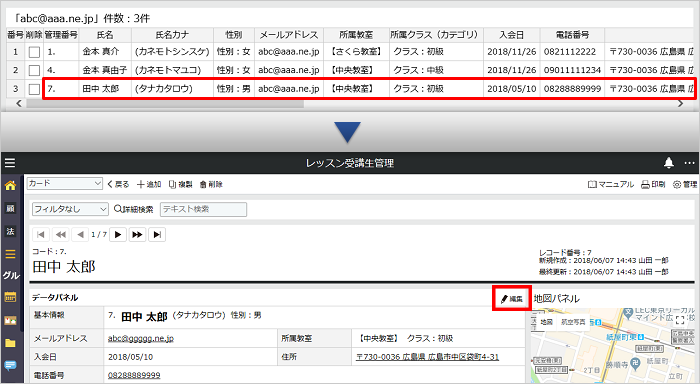Screen dimensions: 700x384
Task: Select the 金本 真介 name cell
Action: 105,52
